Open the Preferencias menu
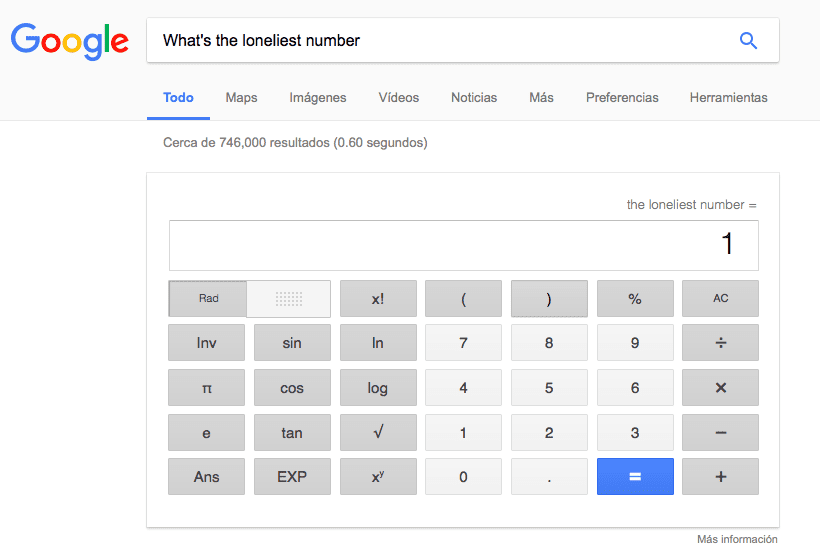Screen dimensions: 820x551 tap(622, 98)
